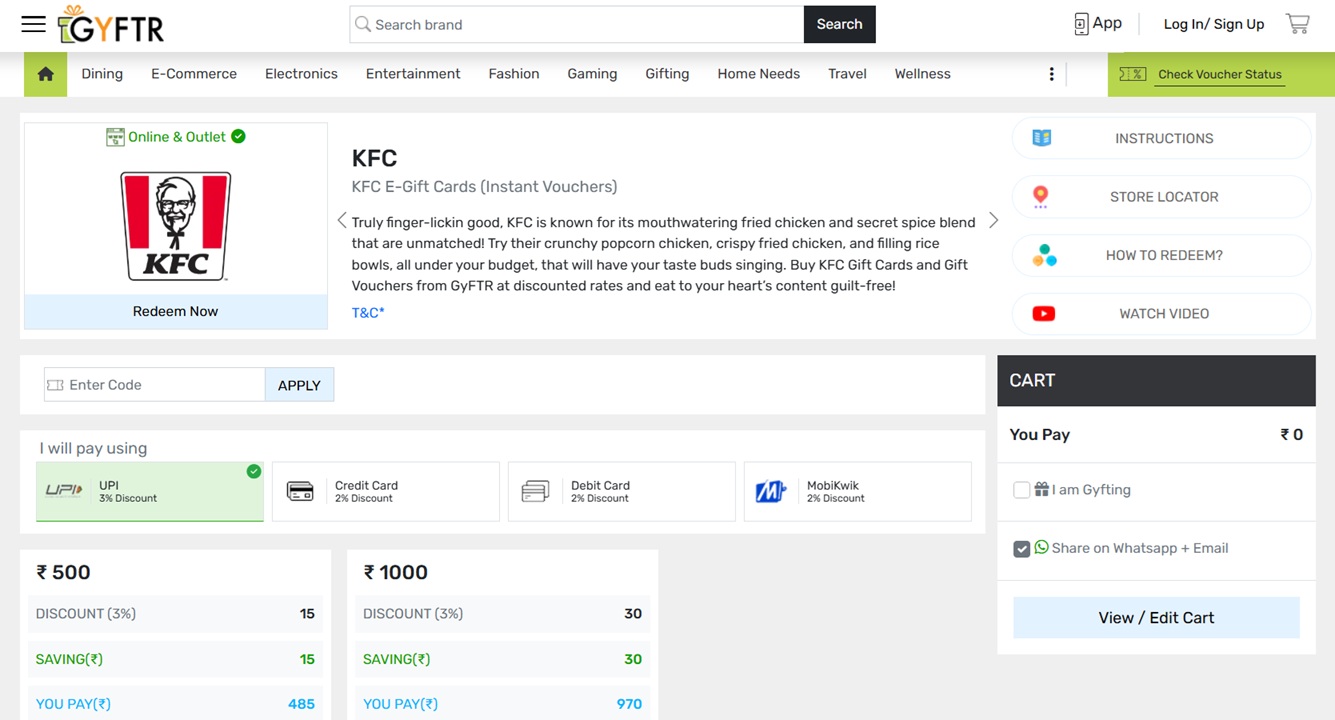Open the Dining category

click(102, 74)
